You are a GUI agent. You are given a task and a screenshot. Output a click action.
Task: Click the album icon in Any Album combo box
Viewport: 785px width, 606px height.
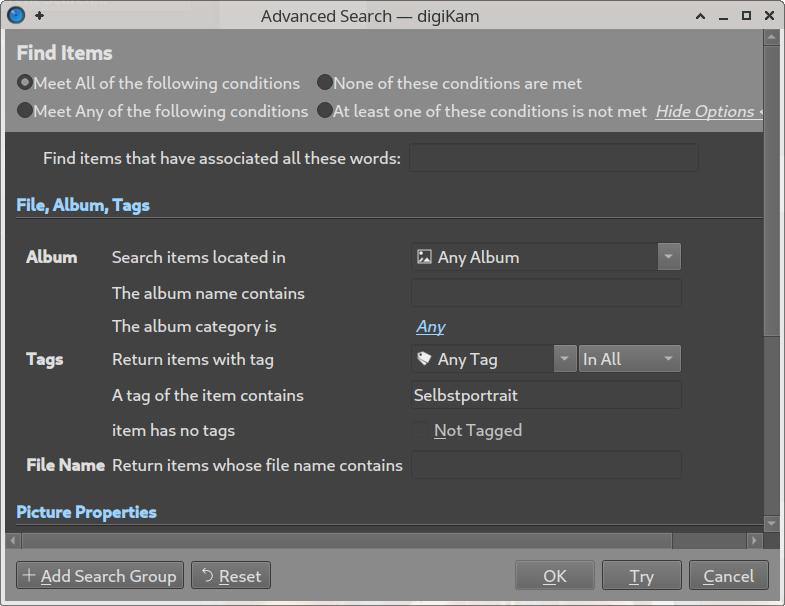tap(424, 257)
